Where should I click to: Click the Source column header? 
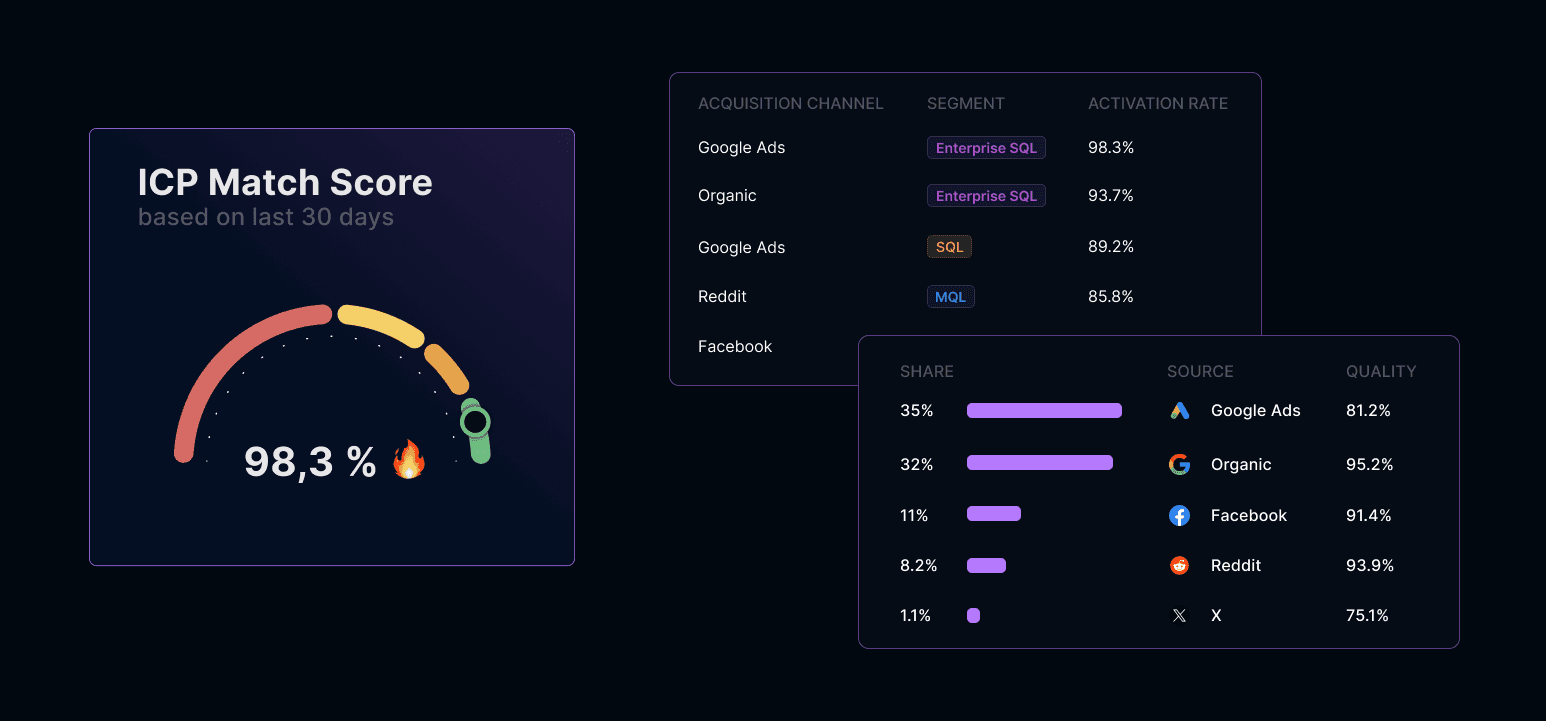coord(1200,372)
